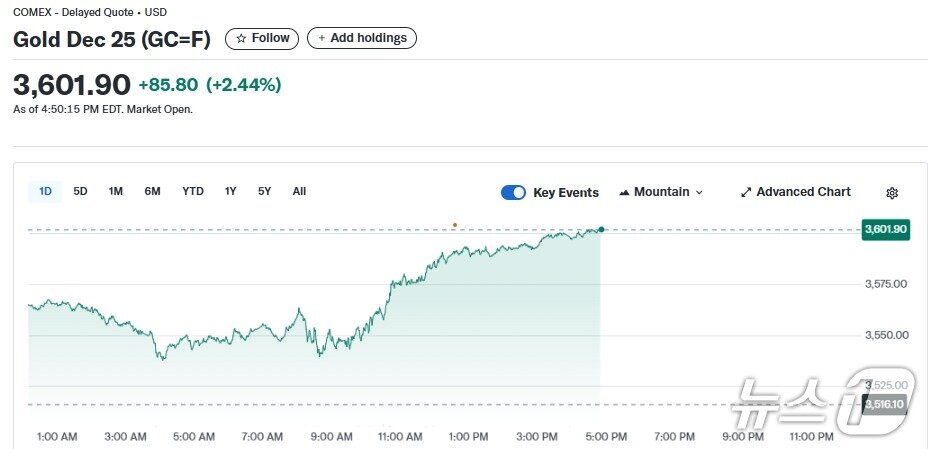Switch to the 5D range tab
The height and width of the screenshot is (449, 929).
click(80, 191)
